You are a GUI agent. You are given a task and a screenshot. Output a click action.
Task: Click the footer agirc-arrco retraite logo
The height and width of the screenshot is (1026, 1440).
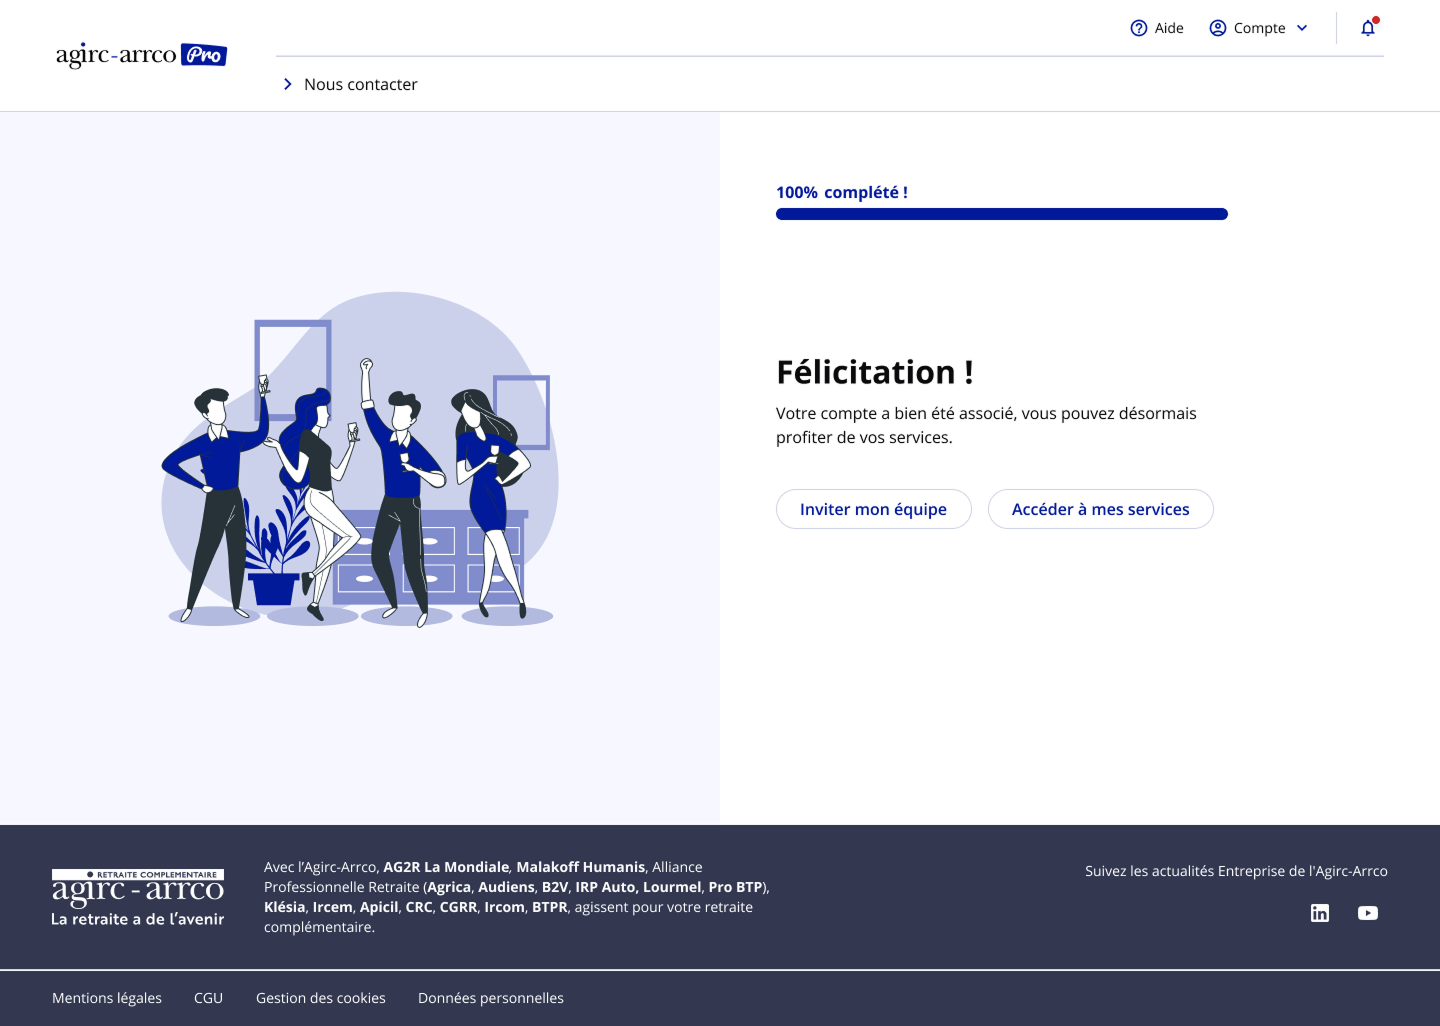point(138,897)
